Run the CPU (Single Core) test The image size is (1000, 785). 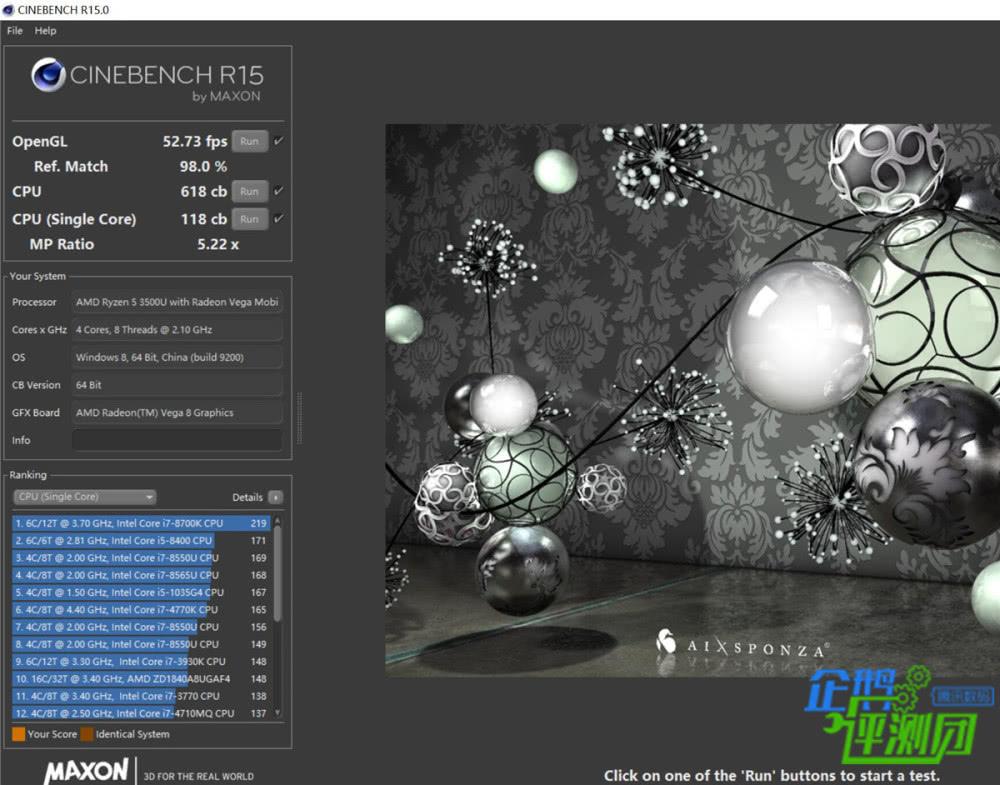point(249,219)
